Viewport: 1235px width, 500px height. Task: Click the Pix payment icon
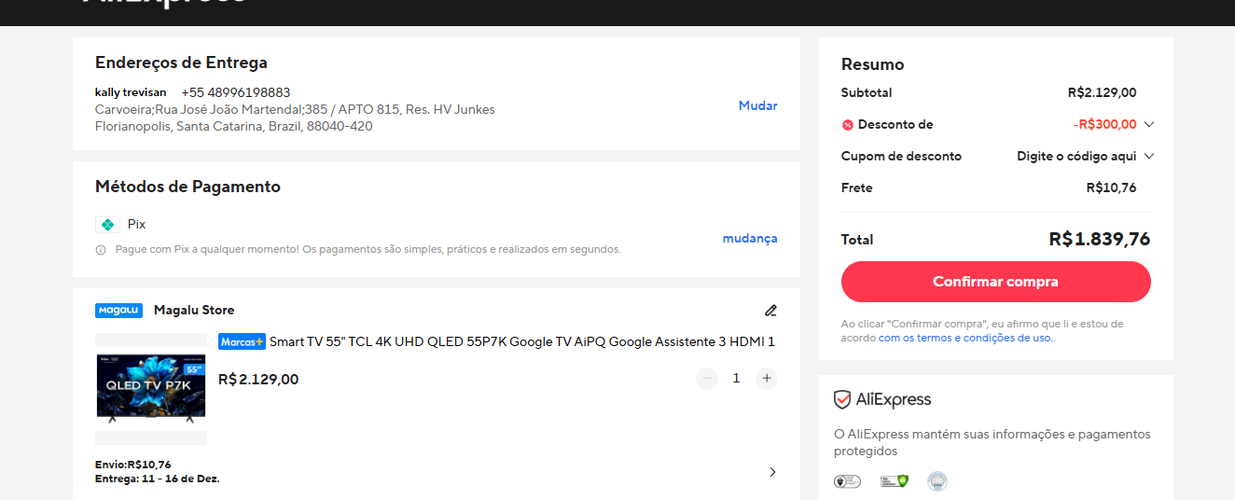(107, 224)
